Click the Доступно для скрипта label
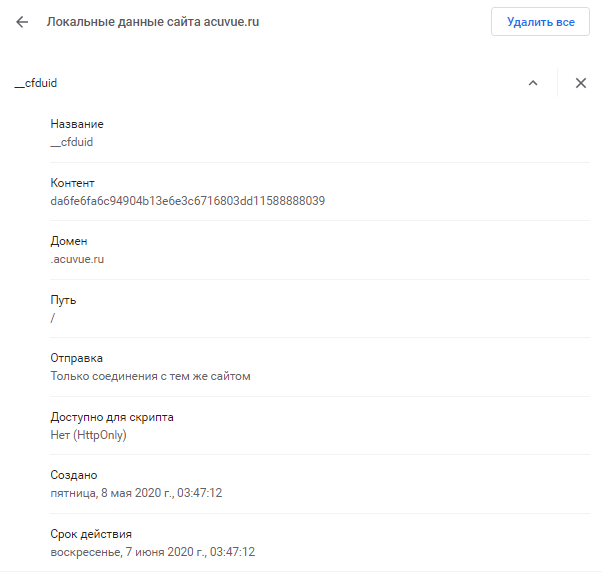The height and width of the screenshot is (573, 602). click(112, 417)
